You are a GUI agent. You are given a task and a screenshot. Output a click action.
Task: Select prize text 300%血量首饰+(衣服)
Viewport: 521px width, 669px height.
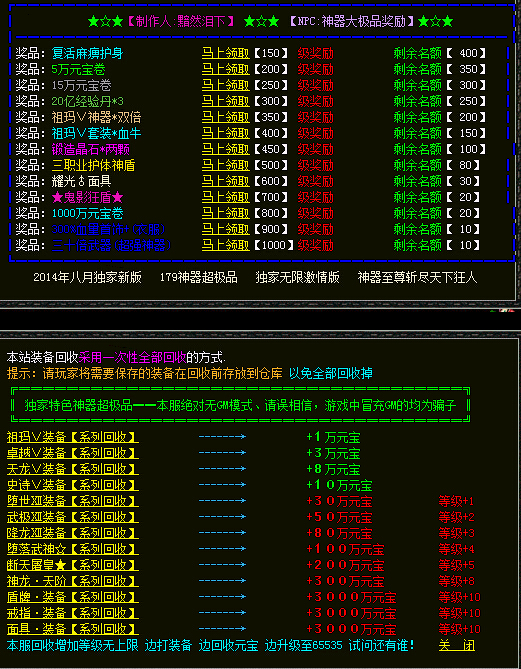tap(108, 230)
